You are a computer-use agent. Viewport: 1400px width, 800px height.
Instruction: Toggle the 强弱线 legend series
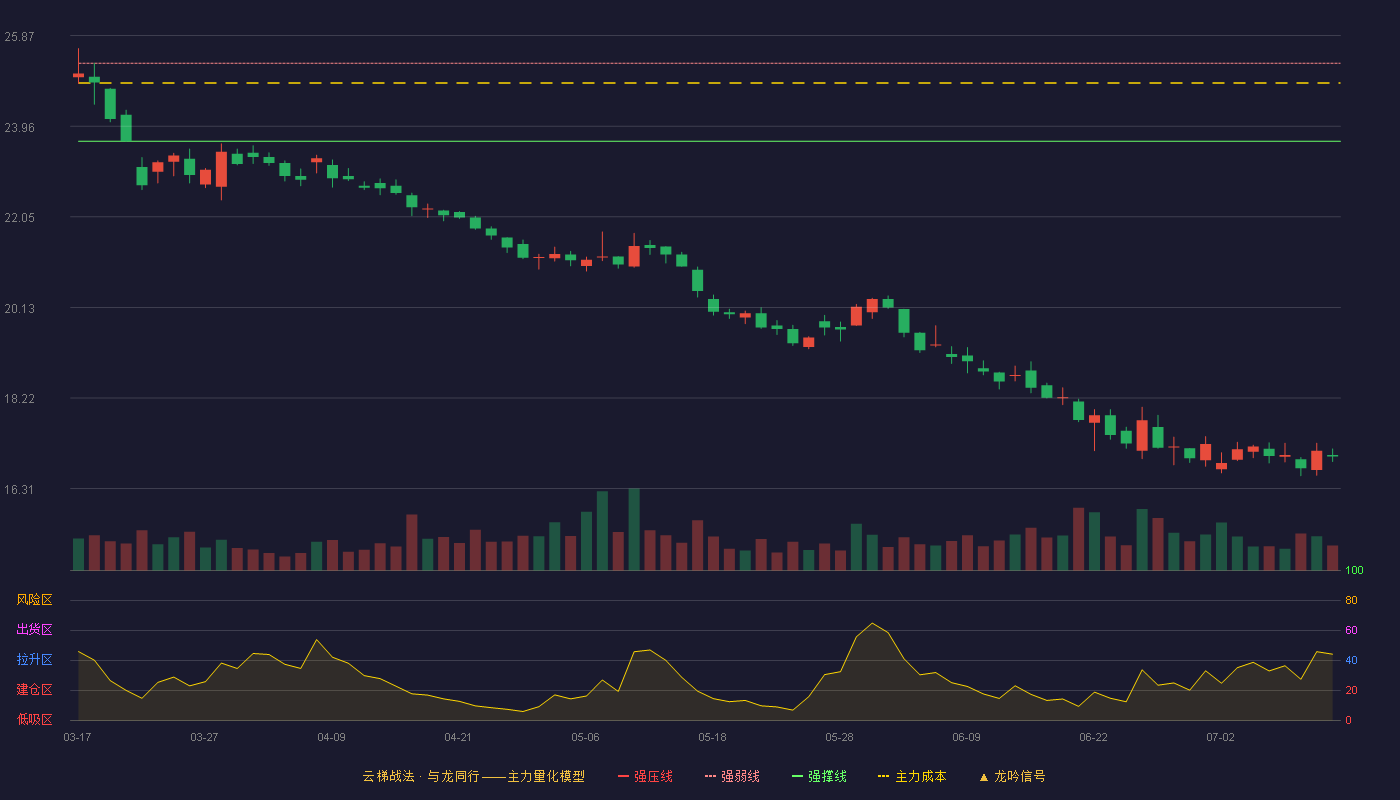732,776
